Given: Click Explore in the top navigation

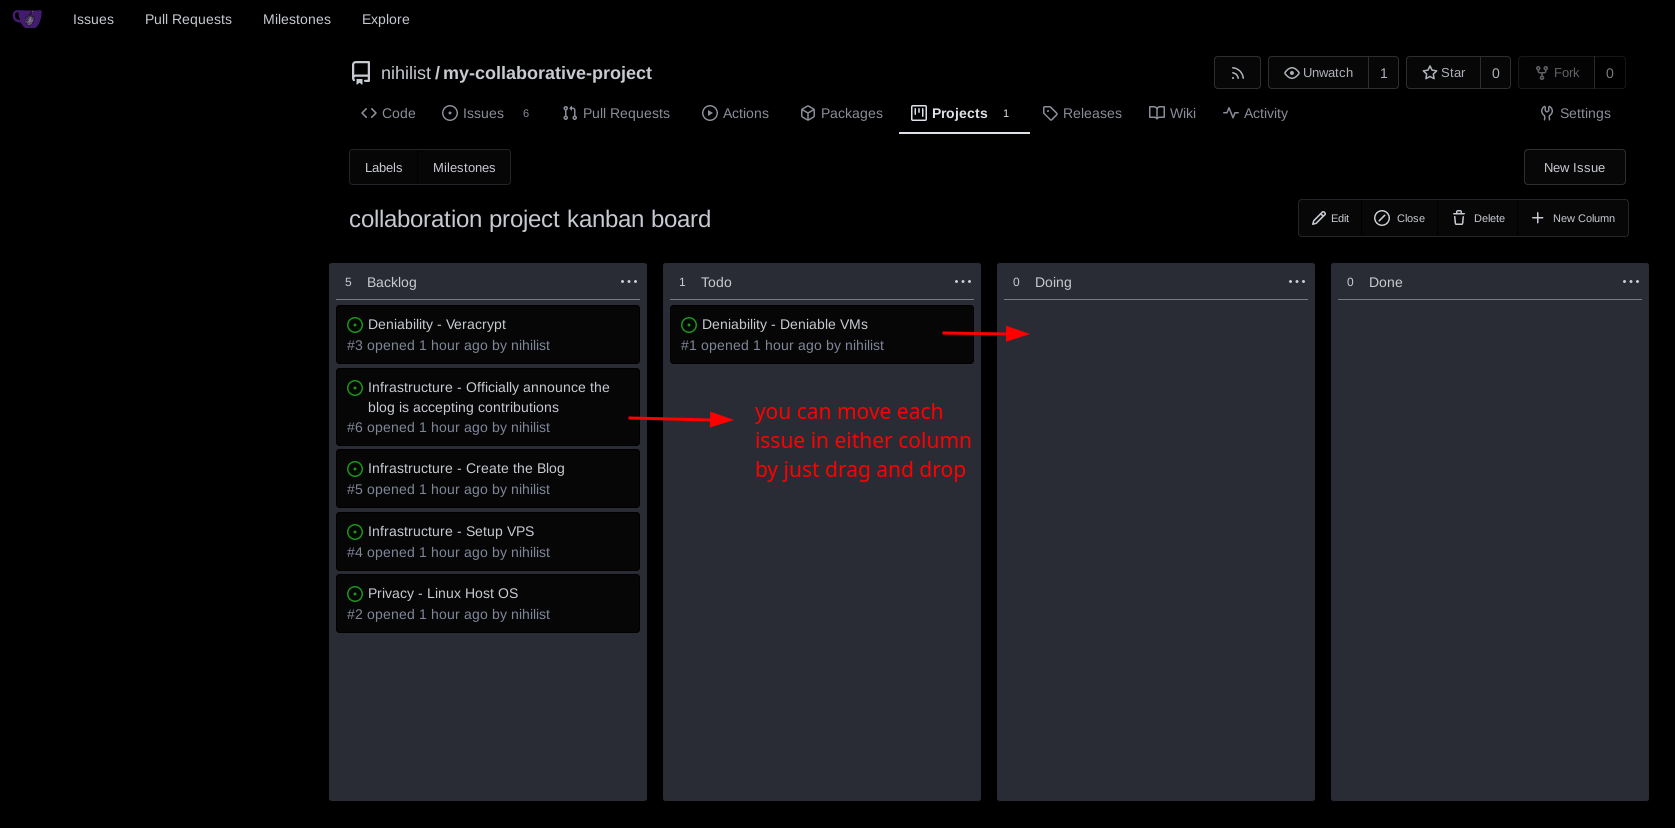Looking at the screenshot, I should pos(385,19).
